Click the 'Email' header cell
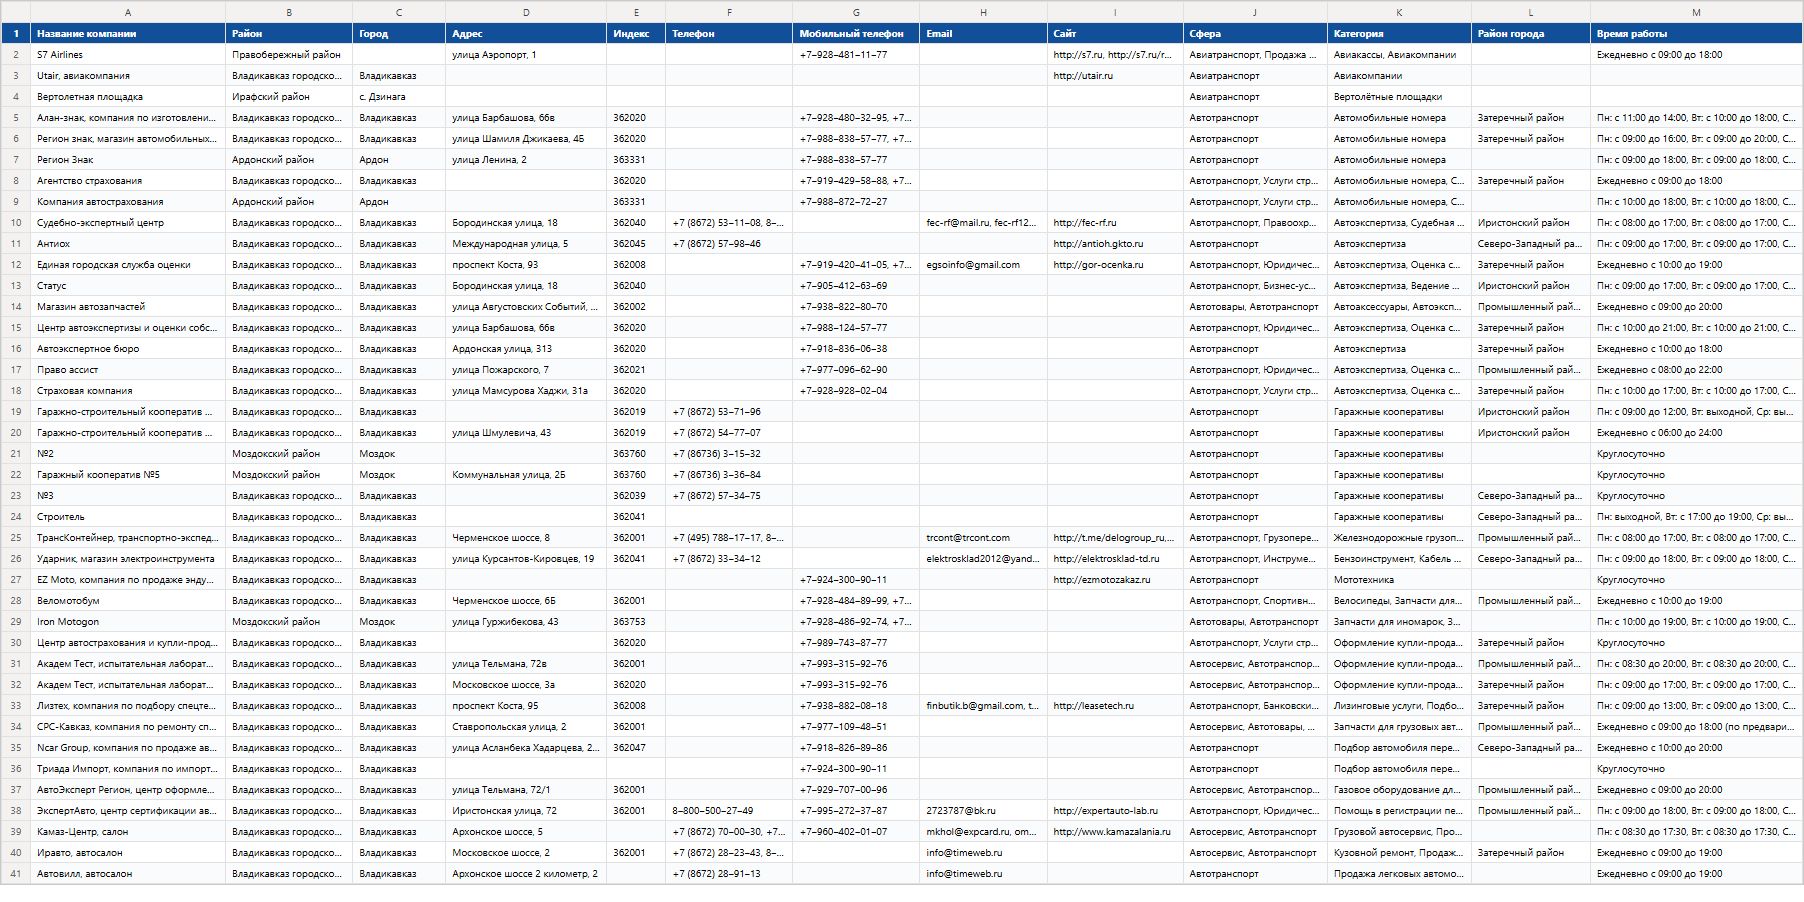This screenshot has height=902, width=1804. pos(983,34)
